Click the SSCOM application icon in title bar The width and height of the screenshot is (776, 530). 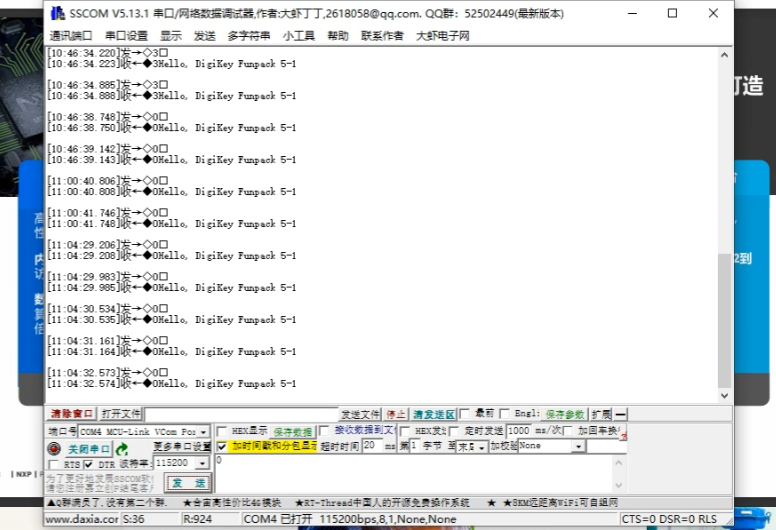click(58, 13)
